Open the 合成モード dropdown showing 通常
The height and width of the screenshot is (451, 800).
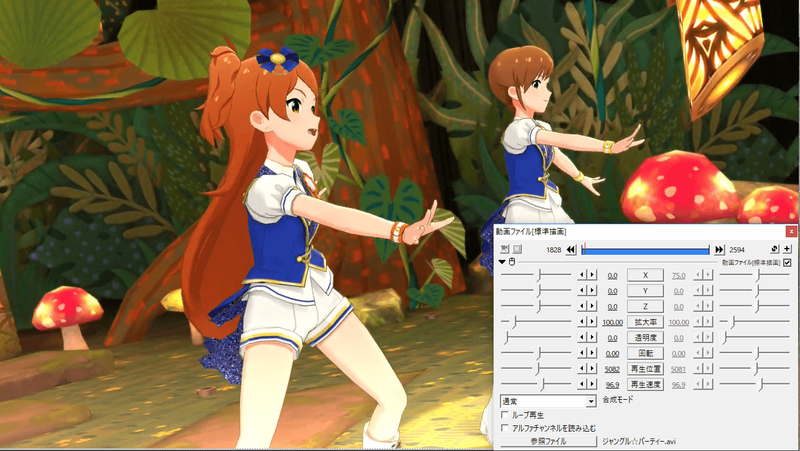(x=548, y=401)
